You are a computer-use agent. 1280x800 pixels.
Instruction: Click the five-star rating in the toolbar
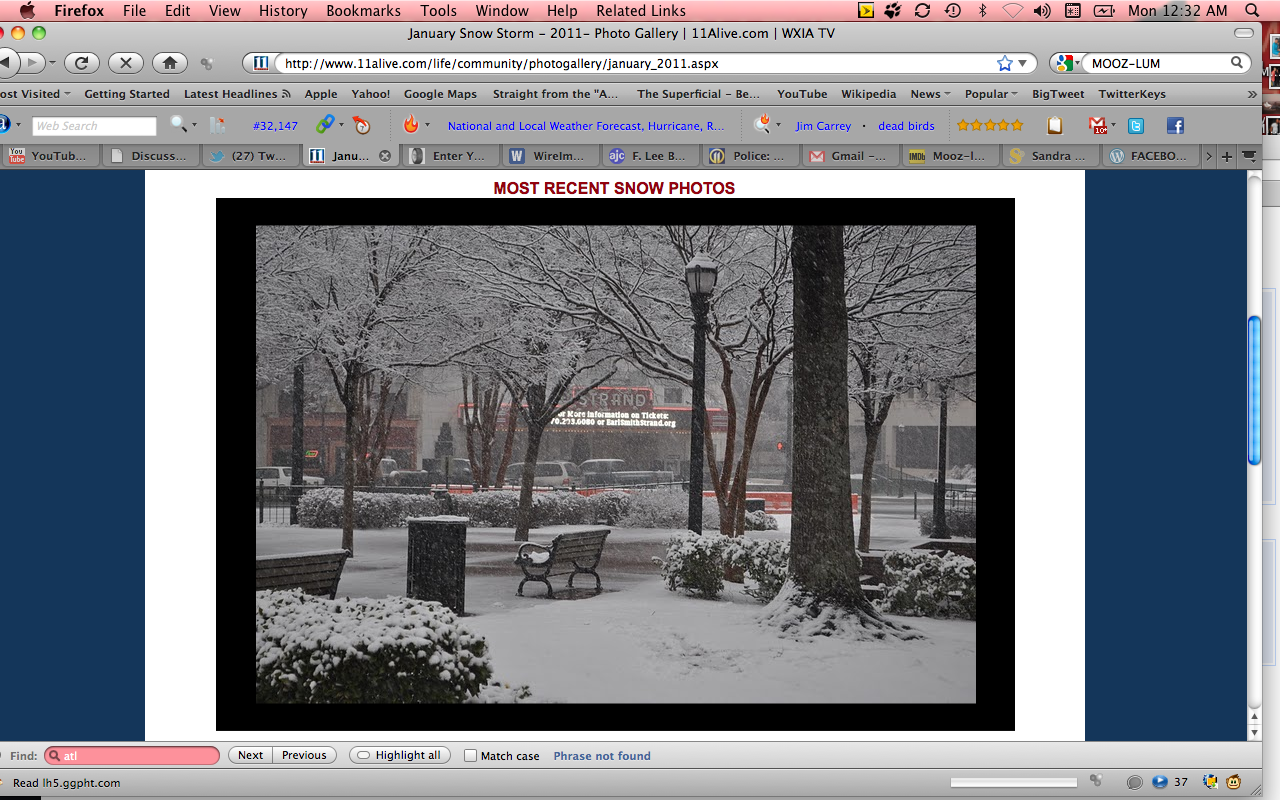click(990, 126)
